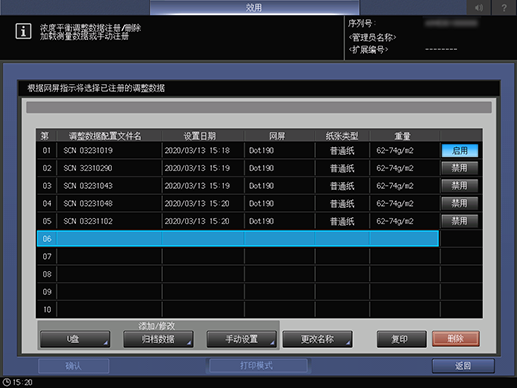Select row SCN 03231019

pyautogui.click(x=237, y=151)
